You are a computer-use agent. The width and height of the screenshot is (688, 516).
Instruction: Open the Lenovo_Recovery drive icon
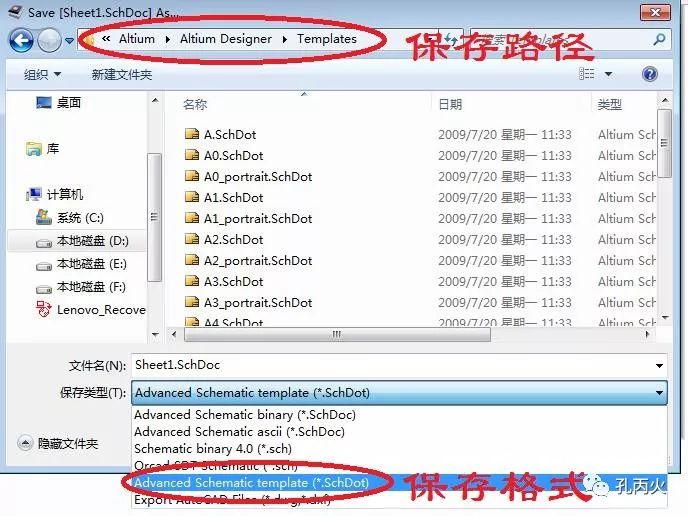tap(43, 309)
